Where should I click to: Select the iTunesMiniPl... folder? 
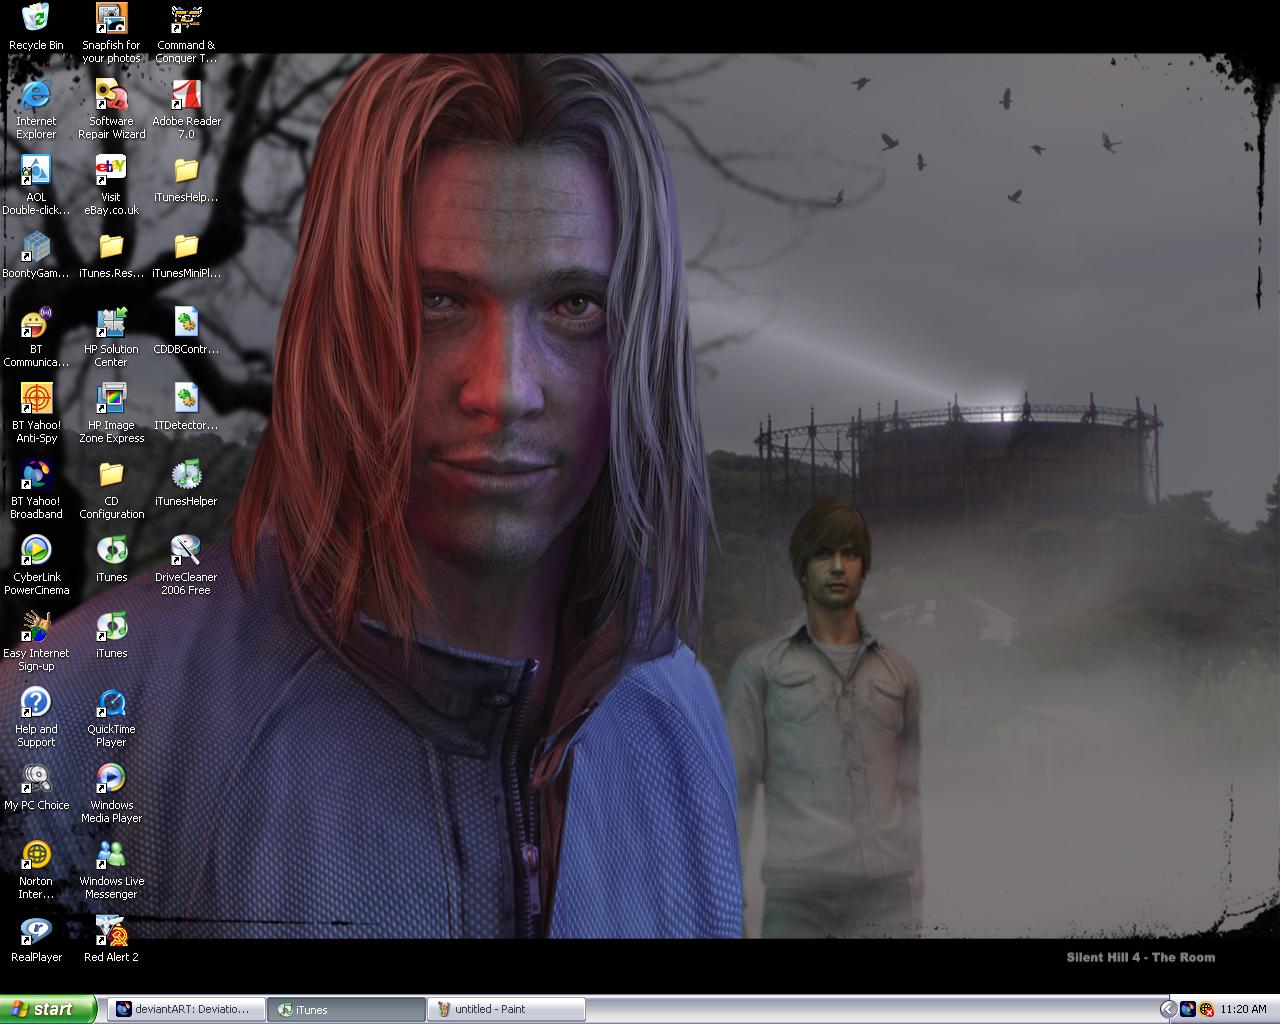pyautogui.click(x=186, y=255)
